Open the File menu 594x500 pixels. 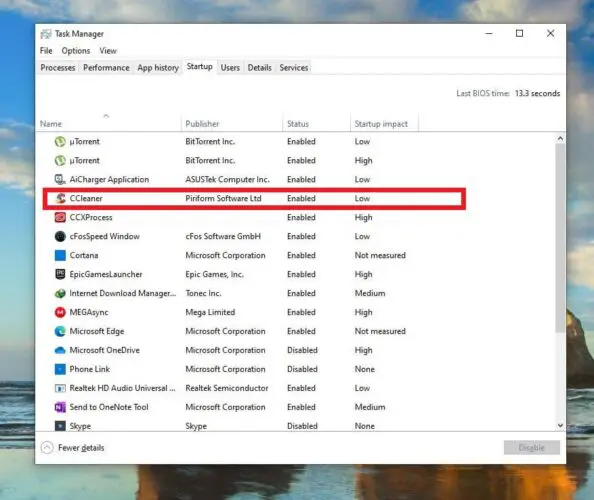click(46, 51)
